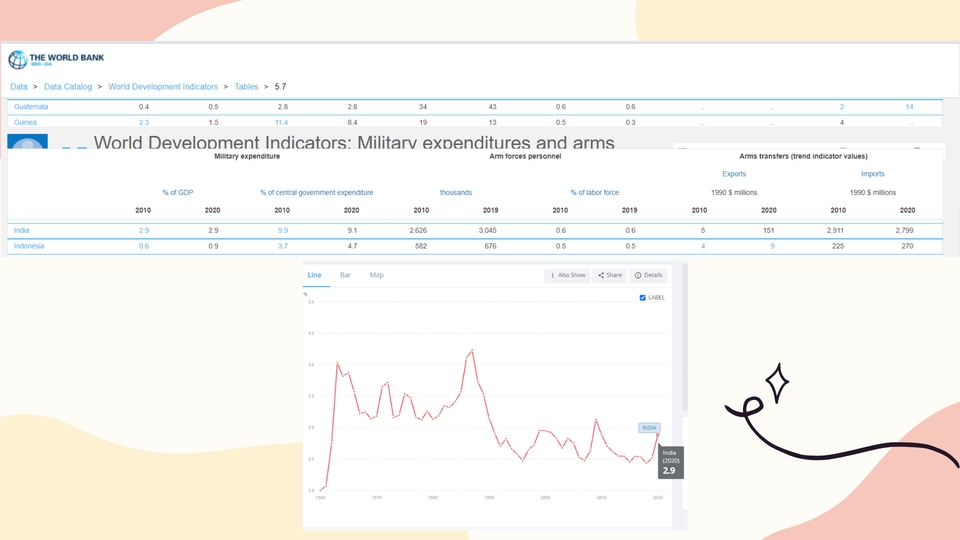Click the India (2020) 2.9 tooltip
Image resolution: width=960 pixels, height=540 pixels.
[670, 462]
